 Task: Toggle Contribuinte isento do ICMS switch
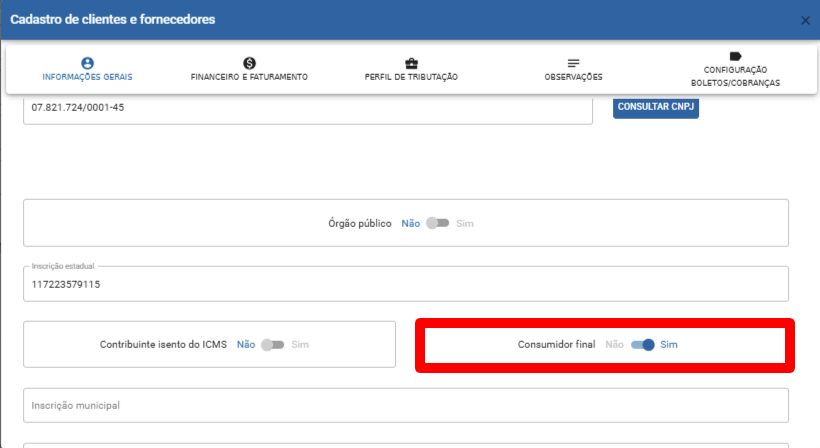tap(272, 344)
